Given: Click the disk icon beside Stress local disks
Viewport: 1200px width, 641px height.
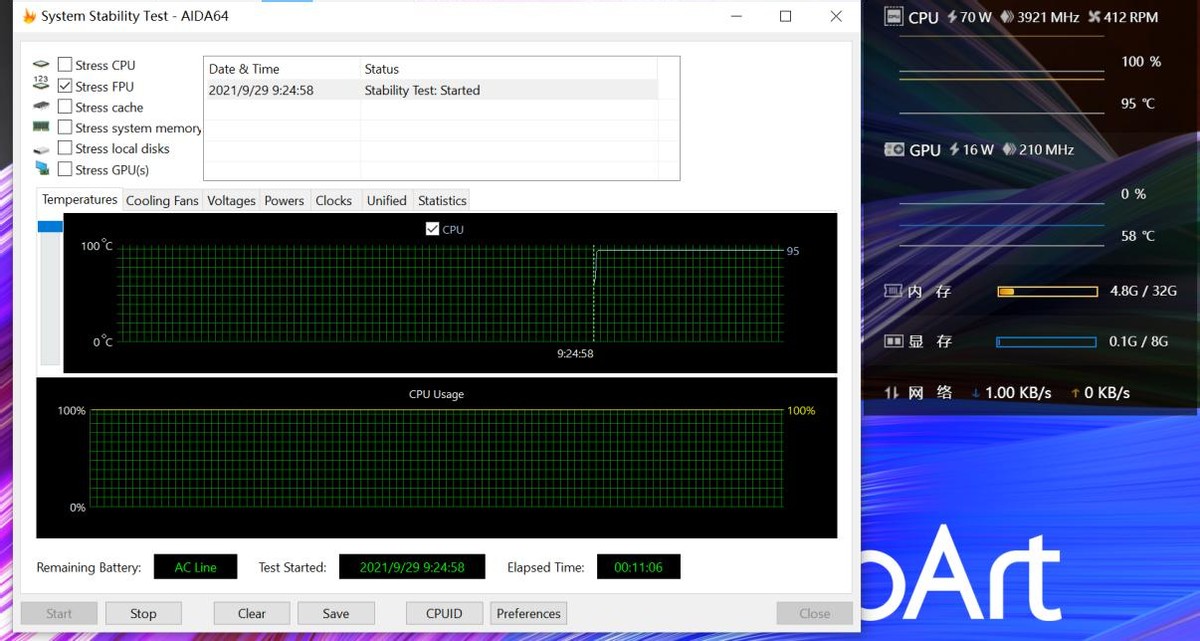Looking at the screenshot, I should [41, 149].
